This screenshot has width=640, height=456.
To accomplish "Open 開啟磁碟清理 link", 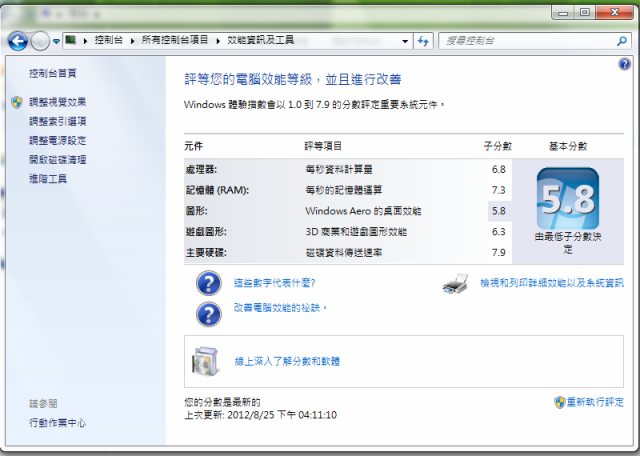I will coord(58,160).
